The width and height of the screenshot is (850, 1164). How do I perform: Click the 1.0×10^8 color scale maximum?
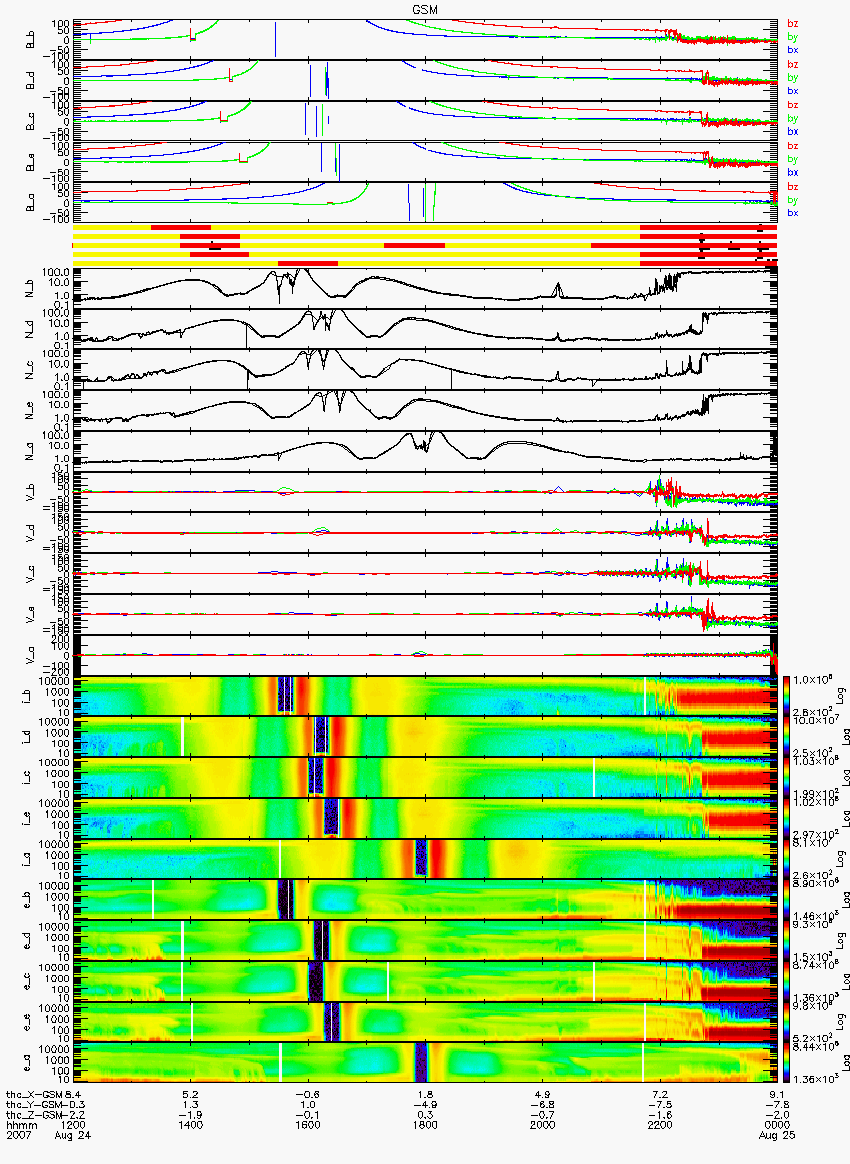tap(812, 681)
